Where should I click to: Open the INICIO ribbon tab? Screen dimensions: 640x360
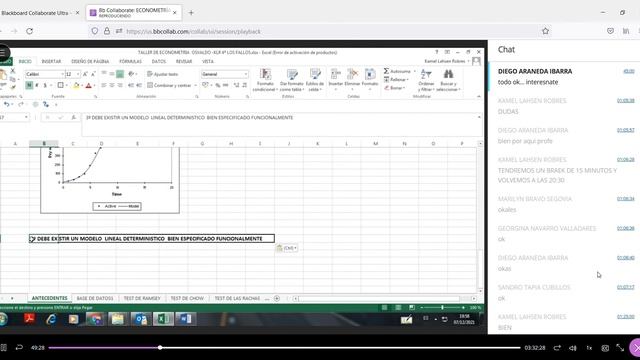[x=25, y=62]
